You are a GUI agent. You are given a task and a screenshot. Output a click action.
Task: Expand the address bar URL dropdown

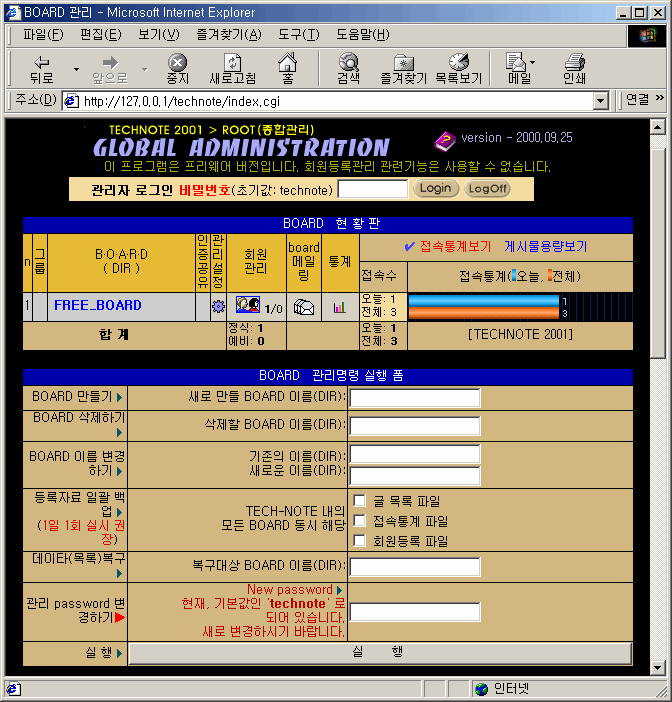tap(601, 101)
